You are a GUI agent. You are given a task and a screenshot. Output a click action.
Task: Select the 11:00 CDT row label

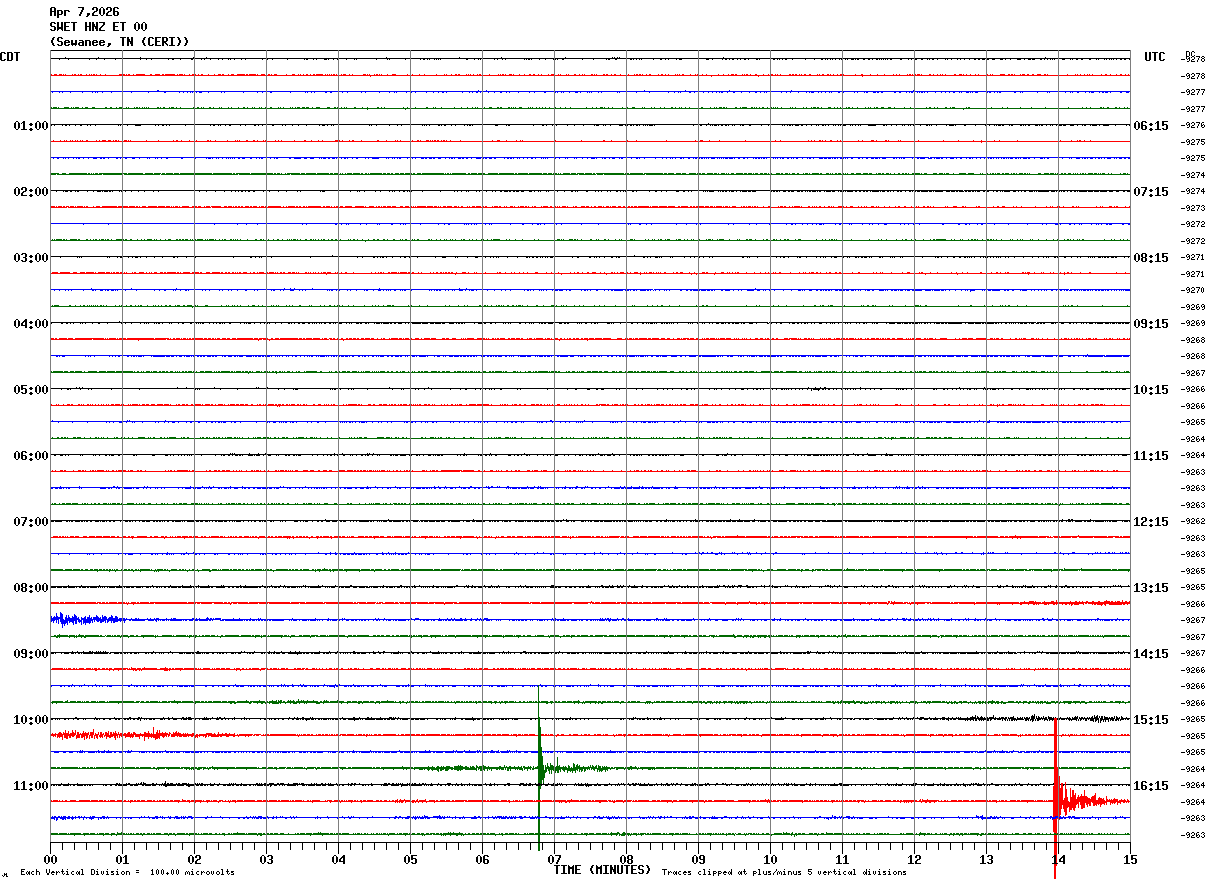[x=31, y=786]
